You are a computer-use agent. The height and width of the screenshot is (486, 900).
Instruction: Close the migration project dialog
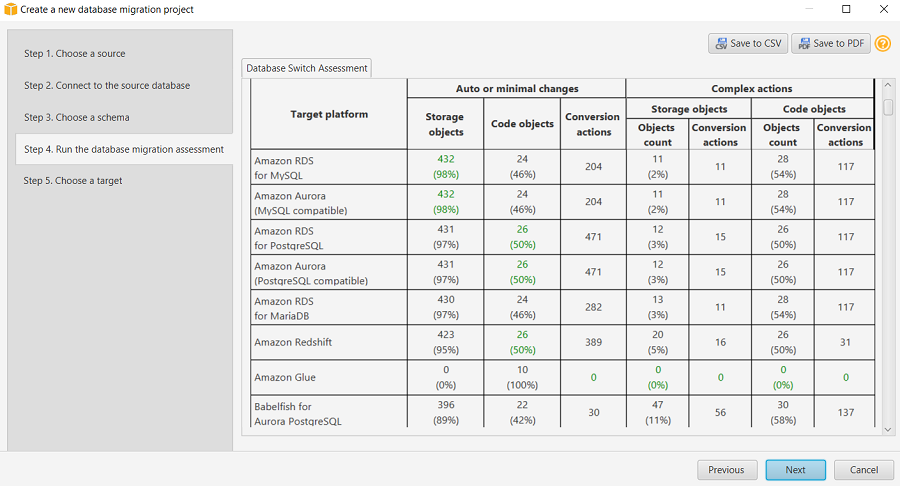pyautogui.click(x=881, y=10)
